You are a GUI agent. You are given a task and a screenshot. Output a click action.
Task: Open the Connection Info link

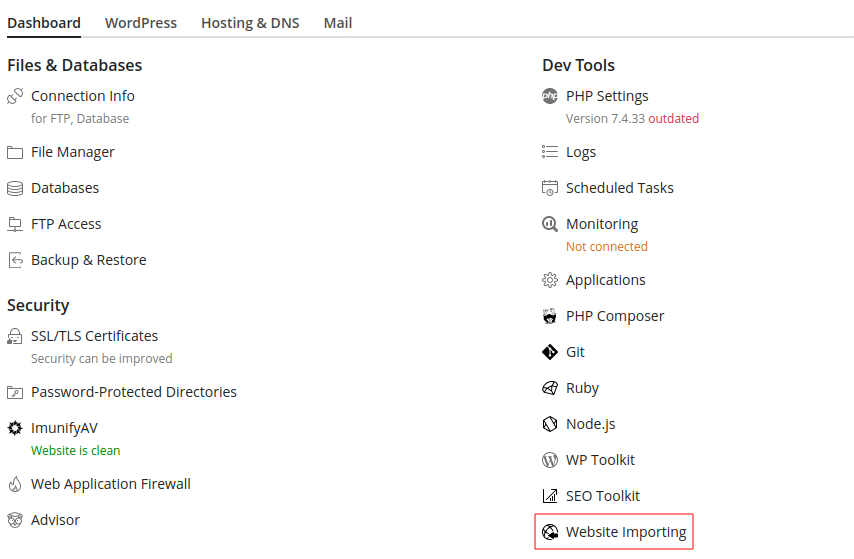[x=83, y=96]
